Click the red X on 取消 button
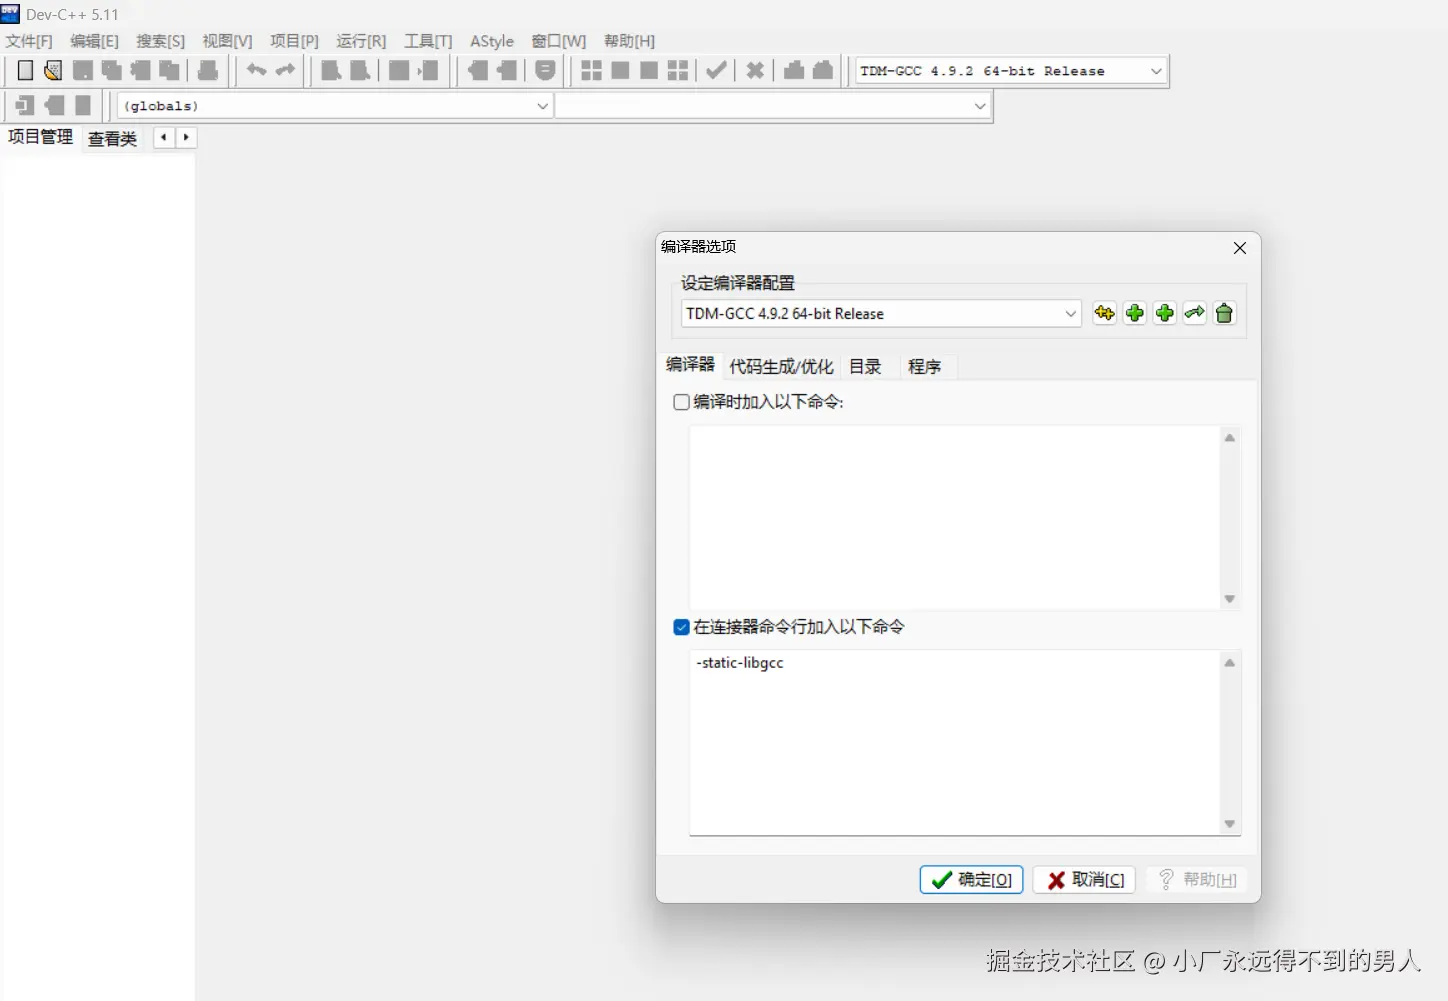 1056,880
